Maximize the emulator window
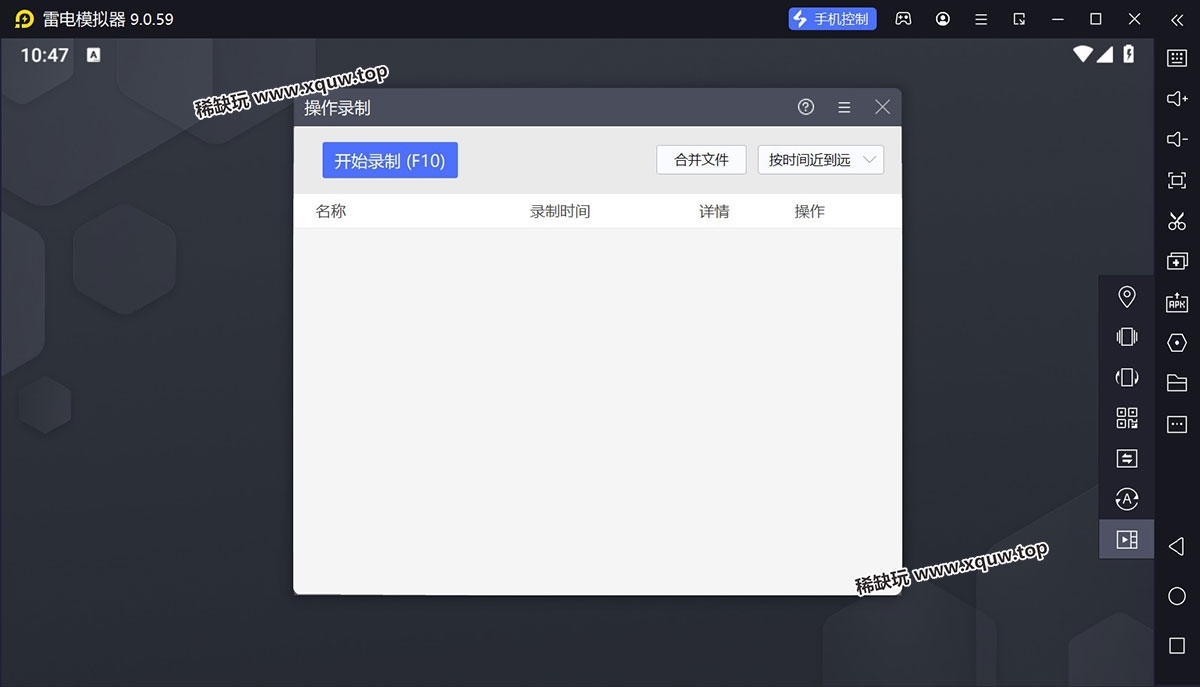The width and height of the screenshot is (1200, 687). pyautogui.click(x=1096, y=19)
